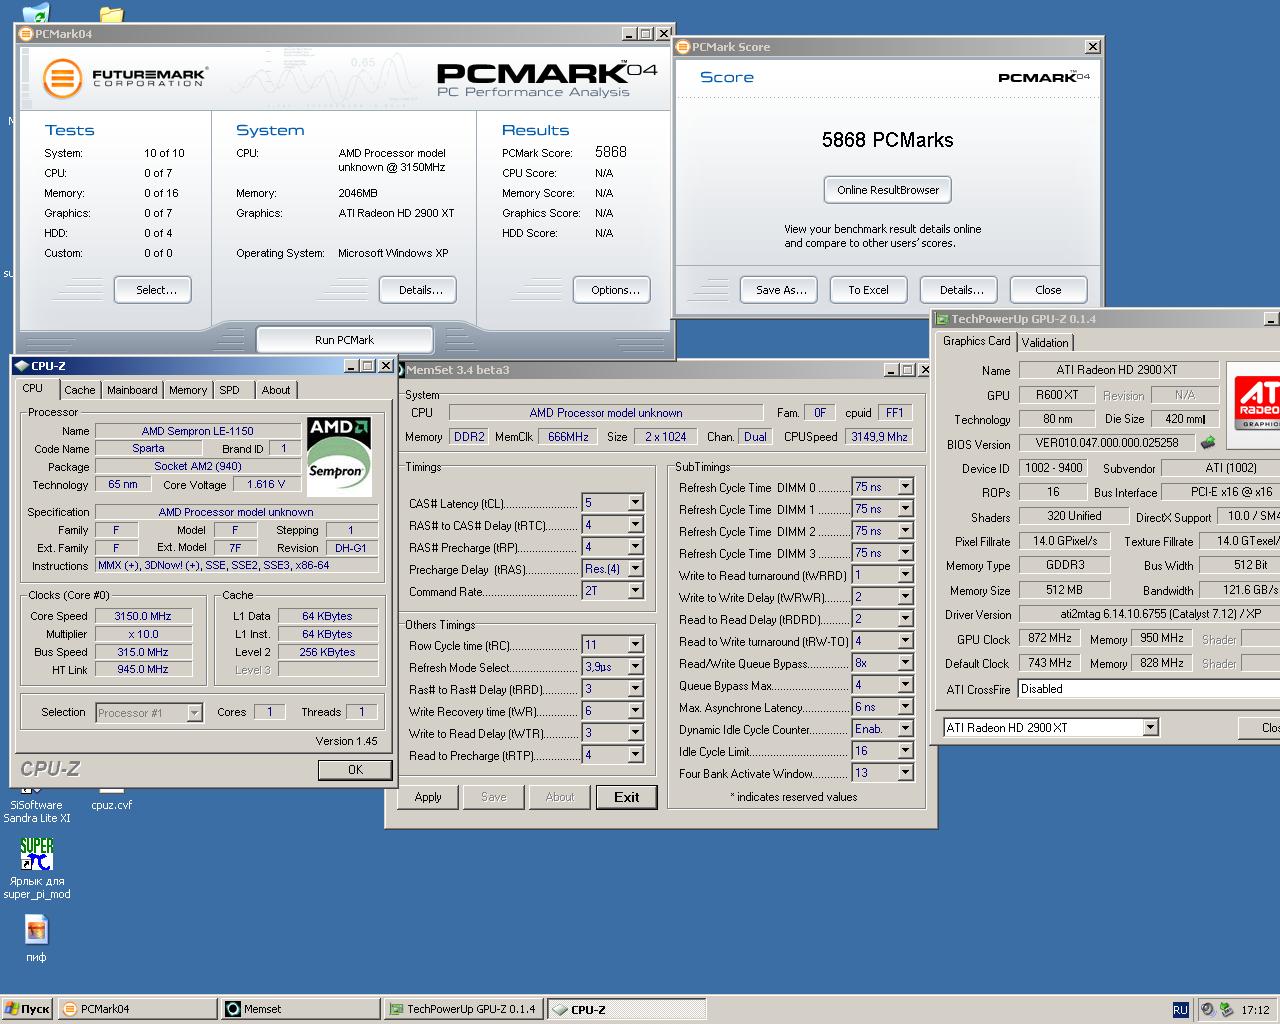Open the пиф desktop icon

36,938
